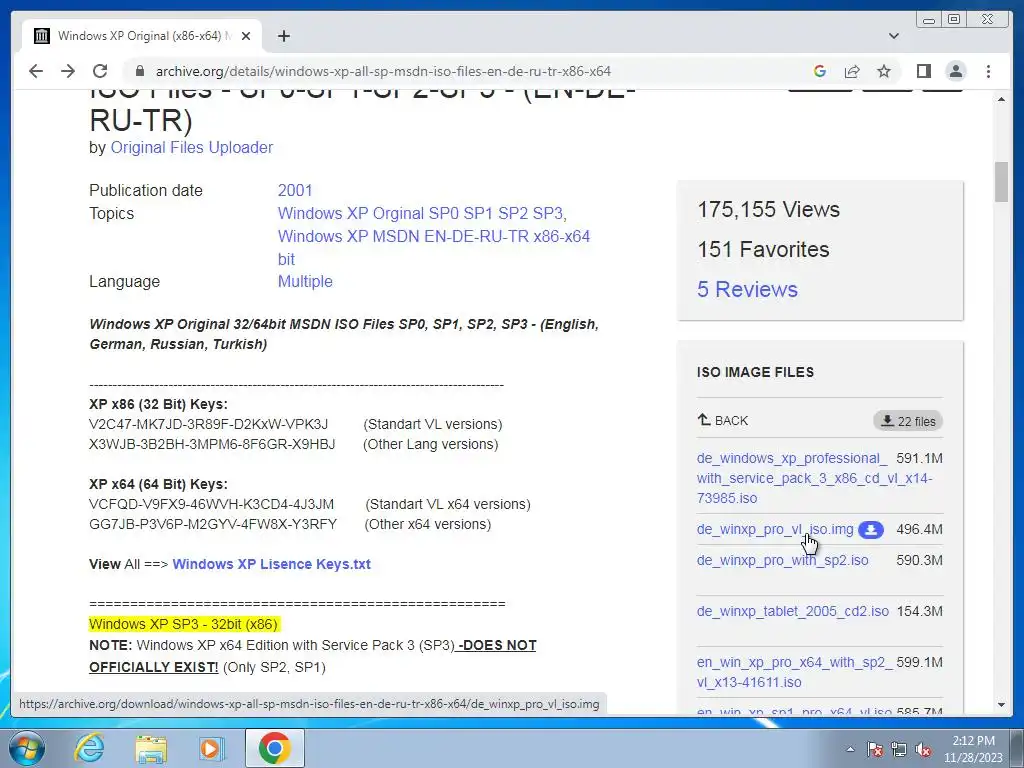Download de_winxp_tablet_2005_cd2.iso file
The height and width of the screenshot is (768, 1024).
click(x=793, y=611)
